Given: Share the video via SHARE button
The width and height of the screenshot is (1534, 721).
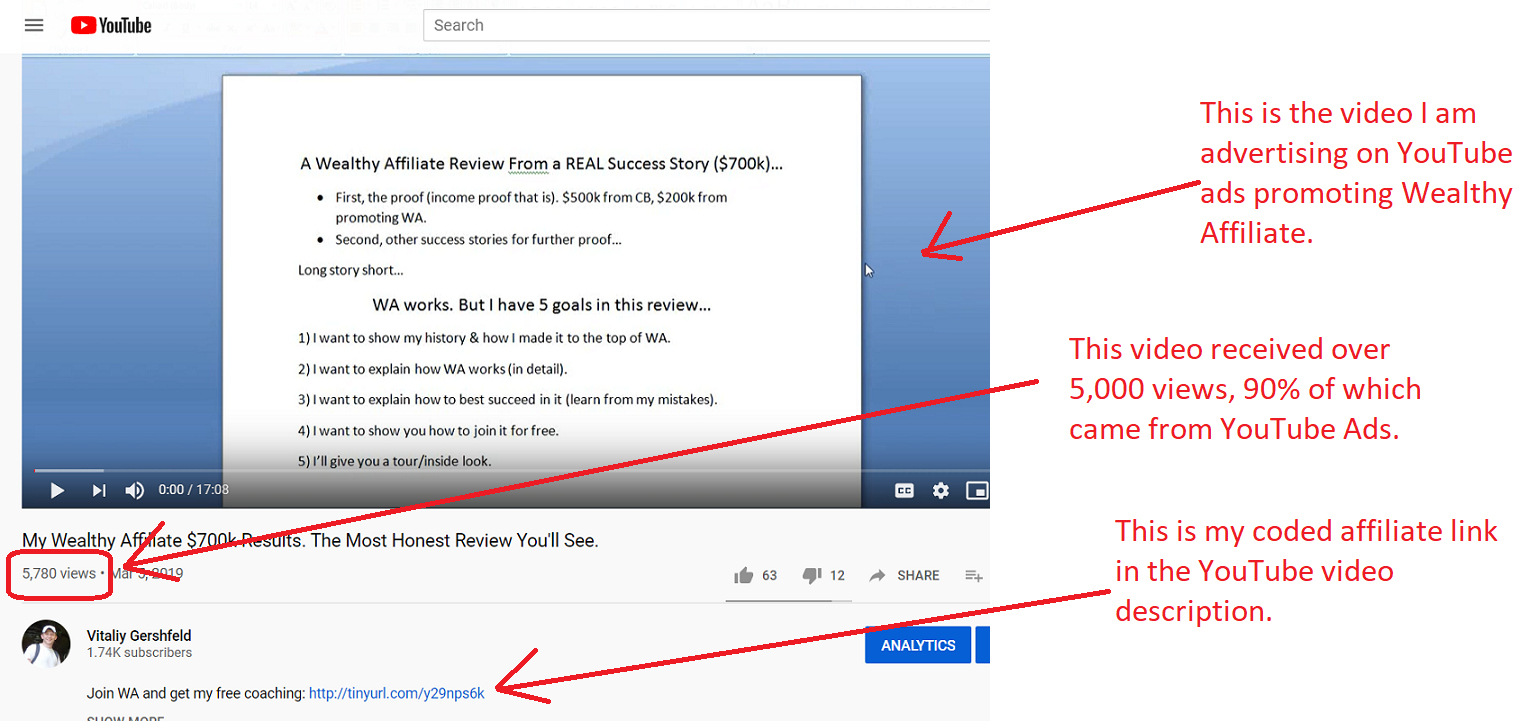Looking at the screenshot, I should pyautogui.click(x=904, y=575).
